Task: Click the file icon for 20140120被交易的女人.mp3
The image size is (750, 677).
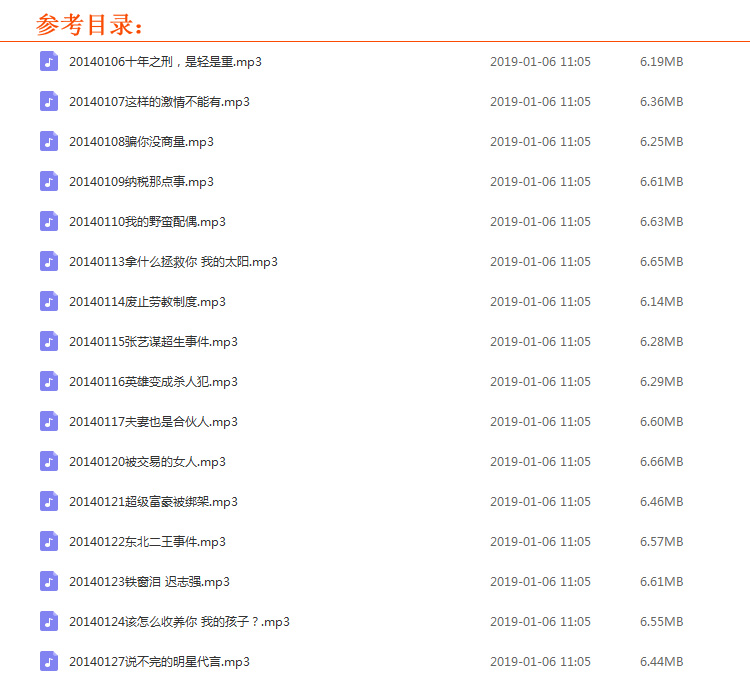Action: click(x=49, y=462)
